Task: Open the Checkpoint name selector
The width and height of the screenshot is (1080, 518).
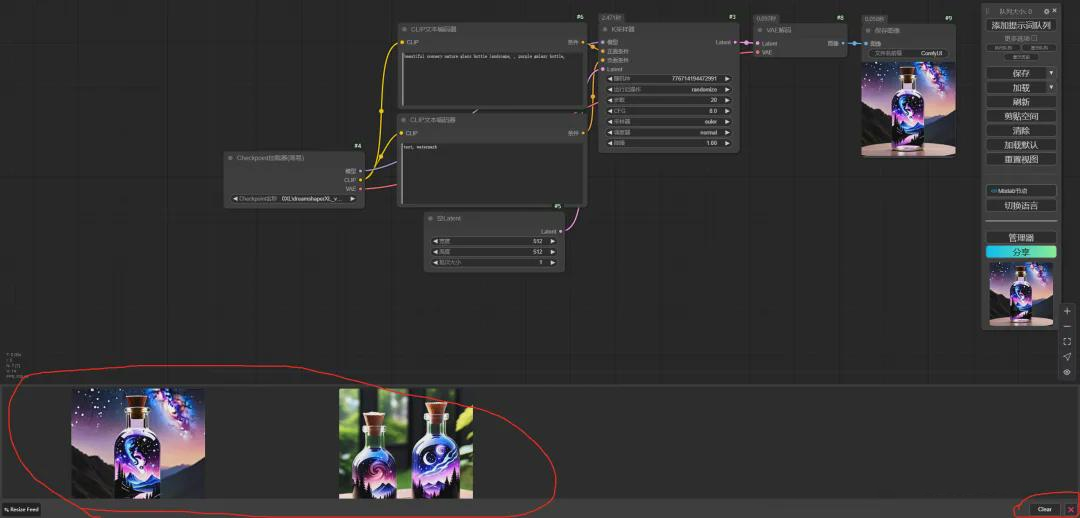Action: coord(293,199)
